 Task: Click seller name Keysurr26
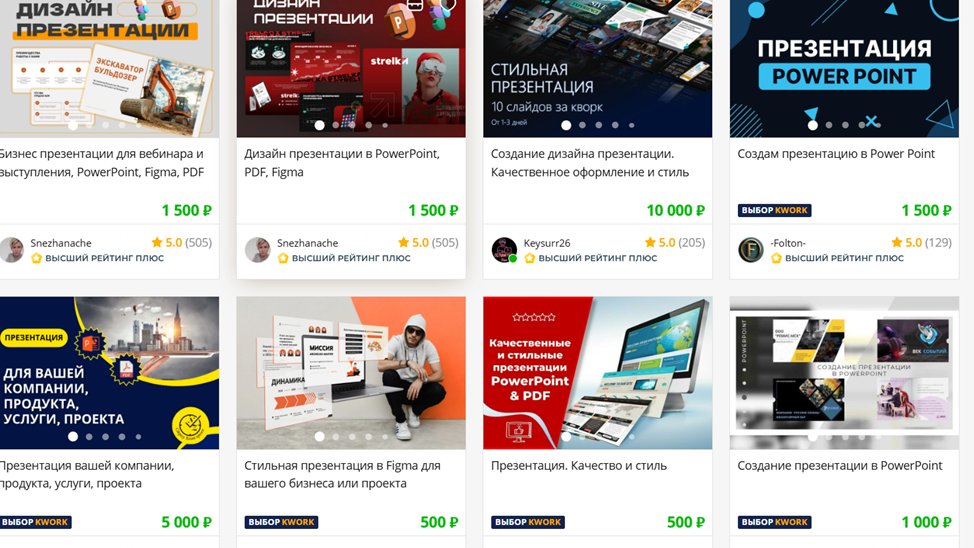(547, 243)
